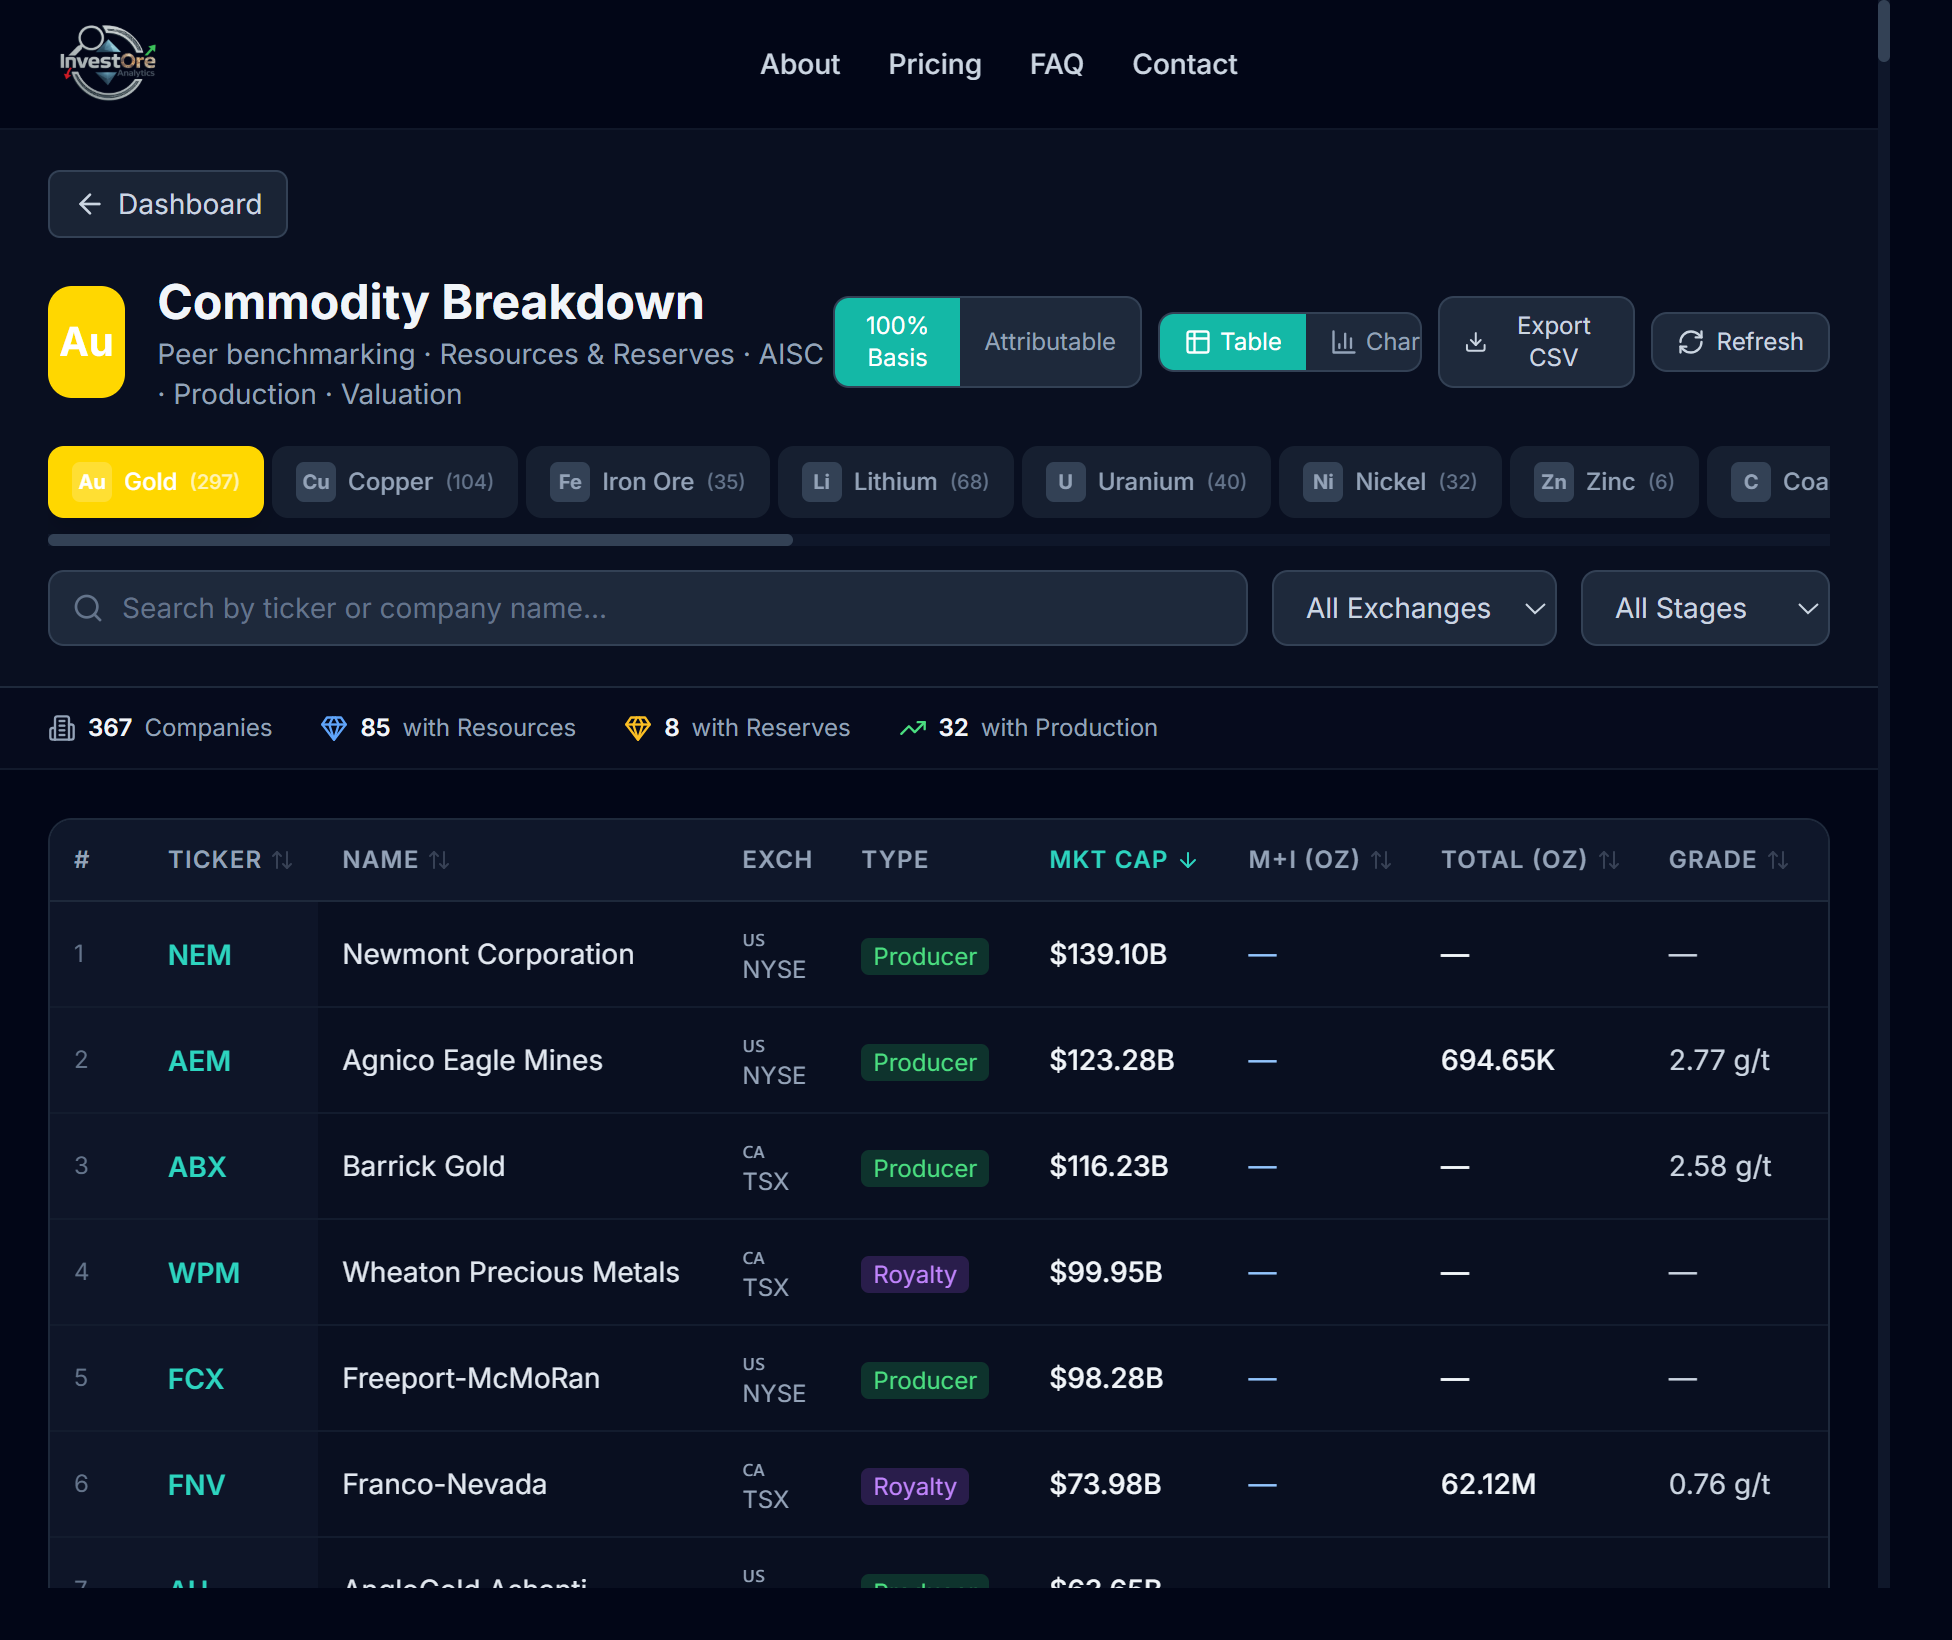Open the All Exchanges dropdown

[1414, 608]
